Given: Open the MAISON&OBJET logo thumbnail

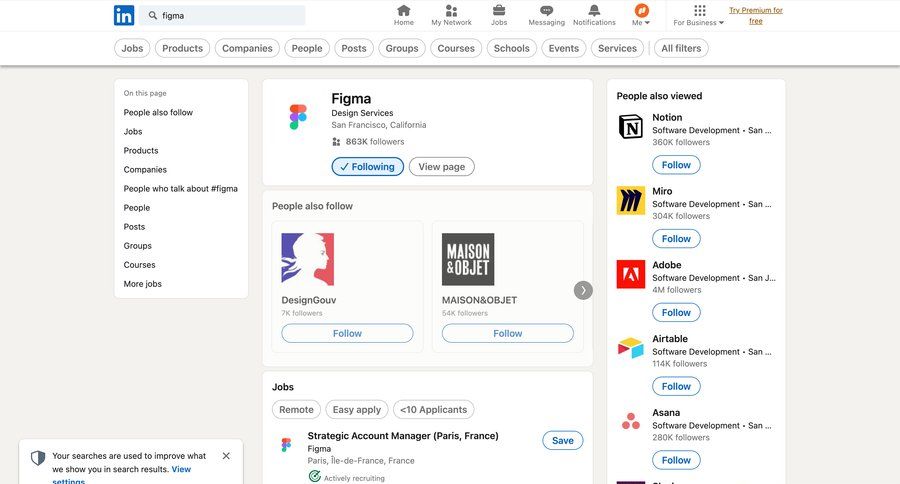Looking at the screenshot, I should (x=468, y=259).
